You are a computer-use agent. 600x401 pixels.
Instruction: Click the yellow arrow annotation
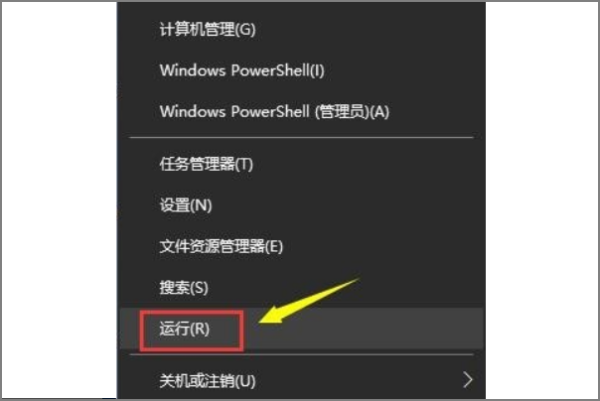(308, 301)
